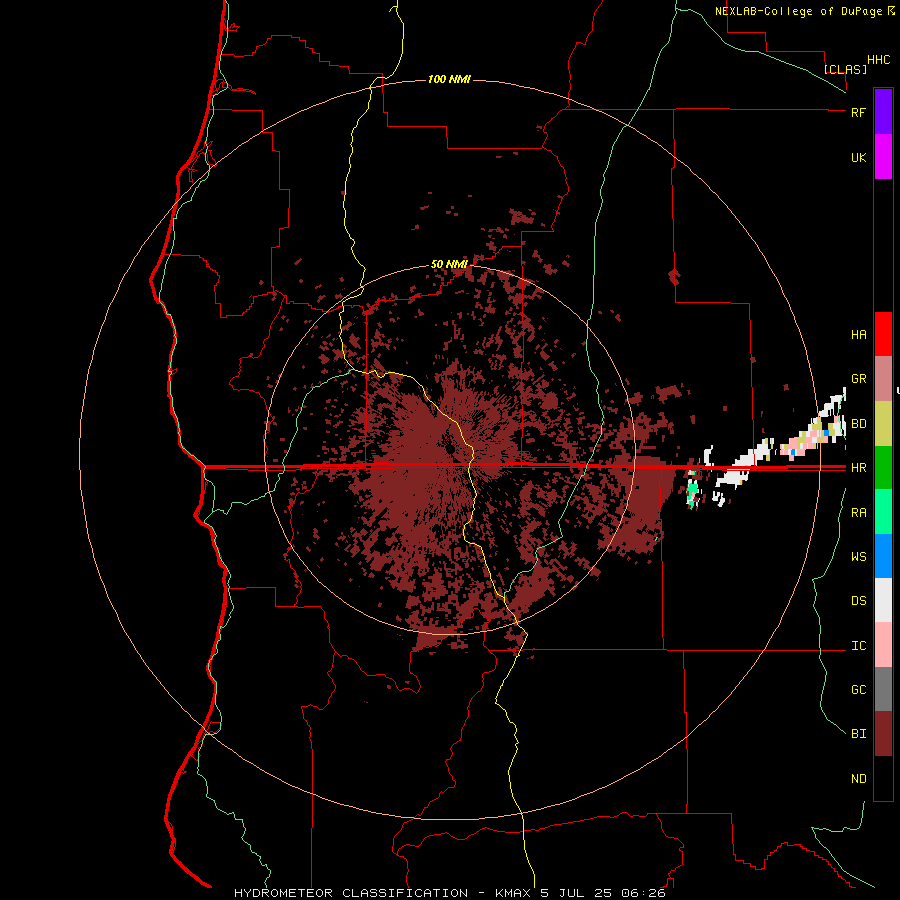
Task: Select the gray GC legend swatch
Action: [883, 689]
